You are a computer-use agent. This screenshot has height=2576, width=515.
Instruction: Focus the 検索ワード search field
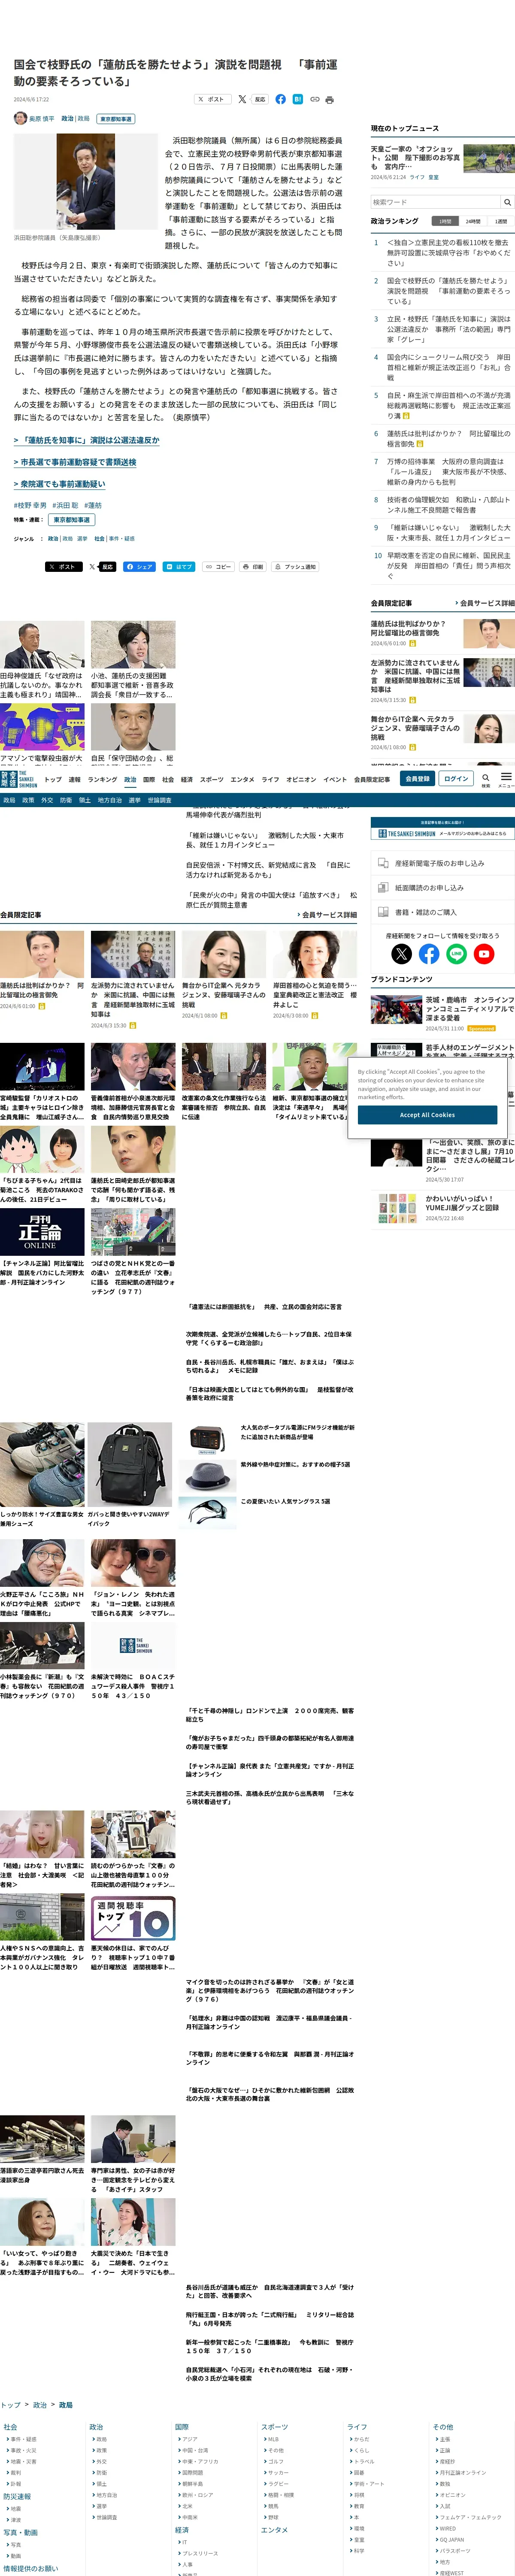(x=435, y=202)
